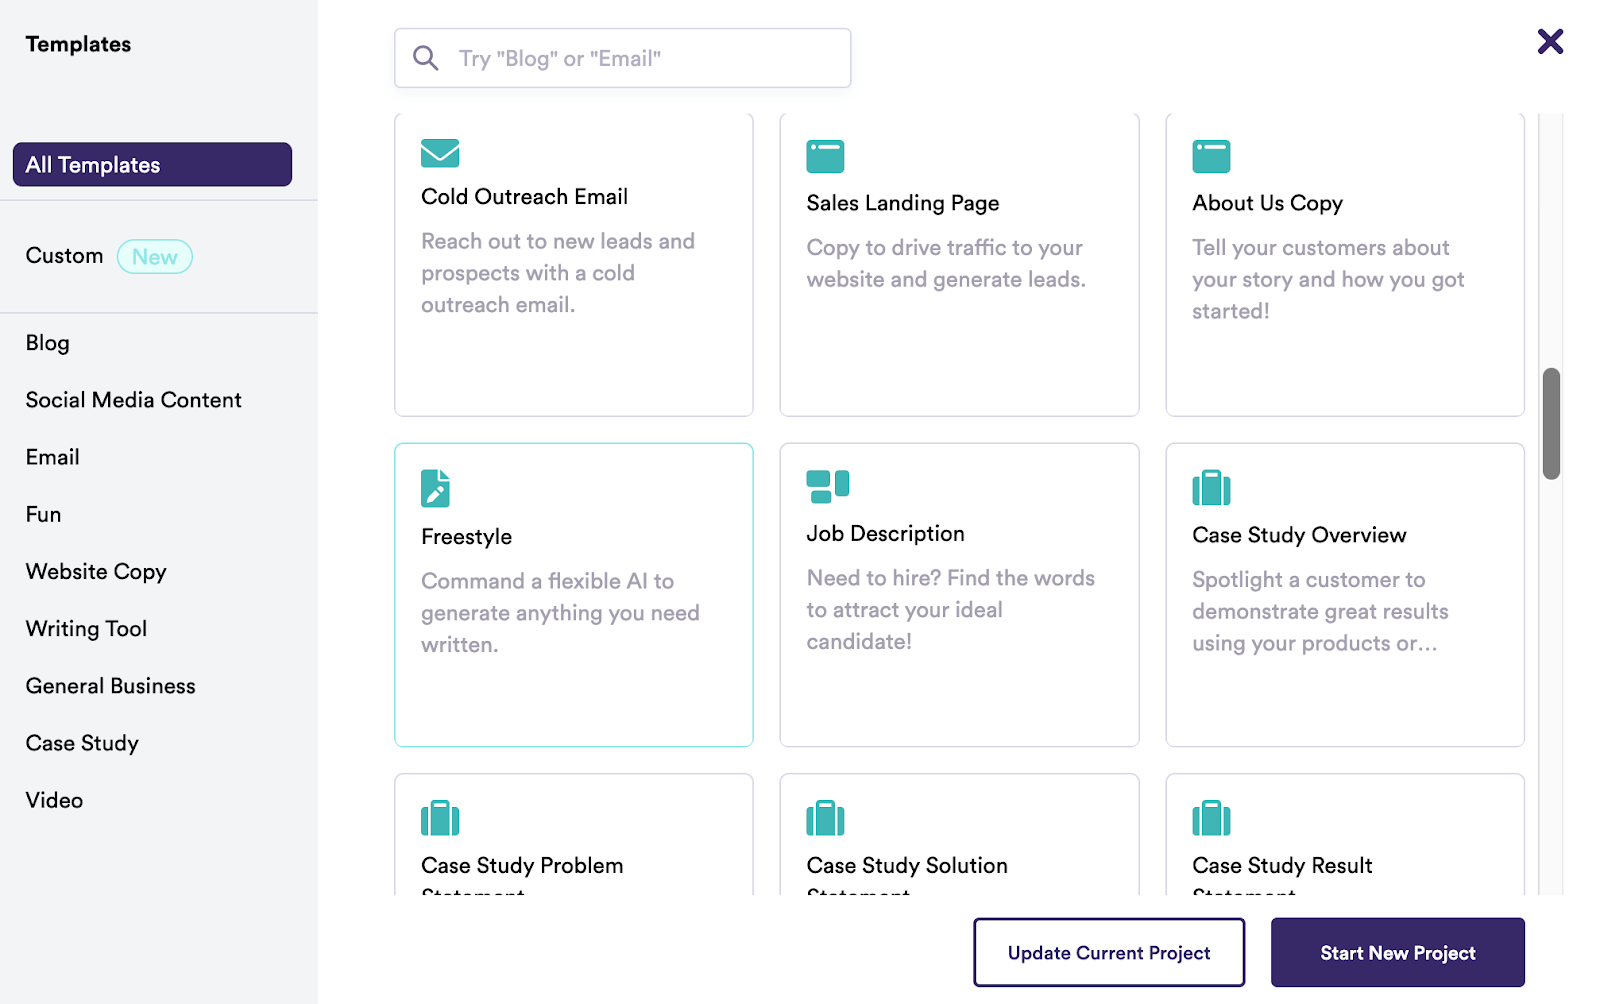Image resolution: width=1600 pixels, height=1004 pixels.
Task: Open the General Business category
Action: coord(111,686)
